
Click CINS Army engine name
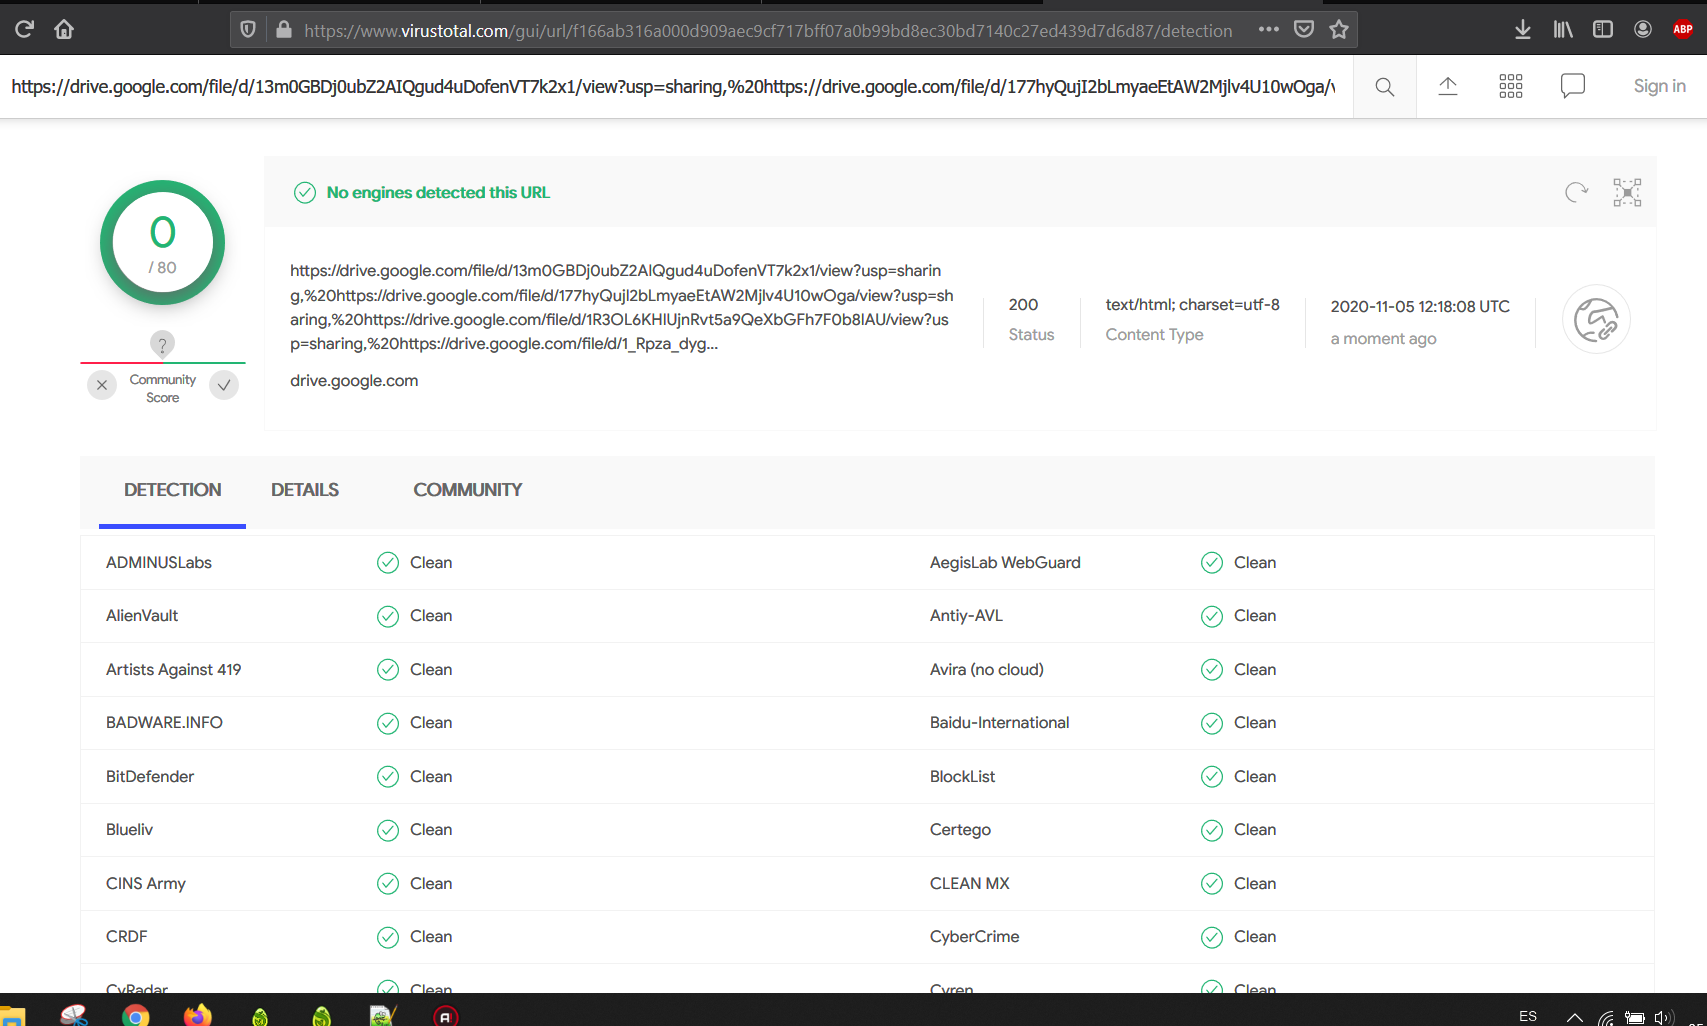point(146,884)
